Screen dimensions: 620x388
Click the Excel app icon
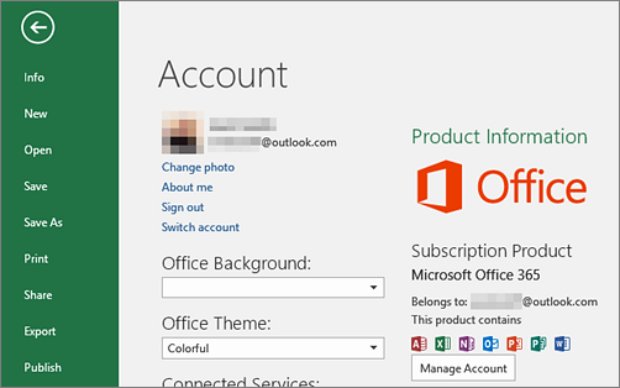pyautogui.click(x=443, y=344)
